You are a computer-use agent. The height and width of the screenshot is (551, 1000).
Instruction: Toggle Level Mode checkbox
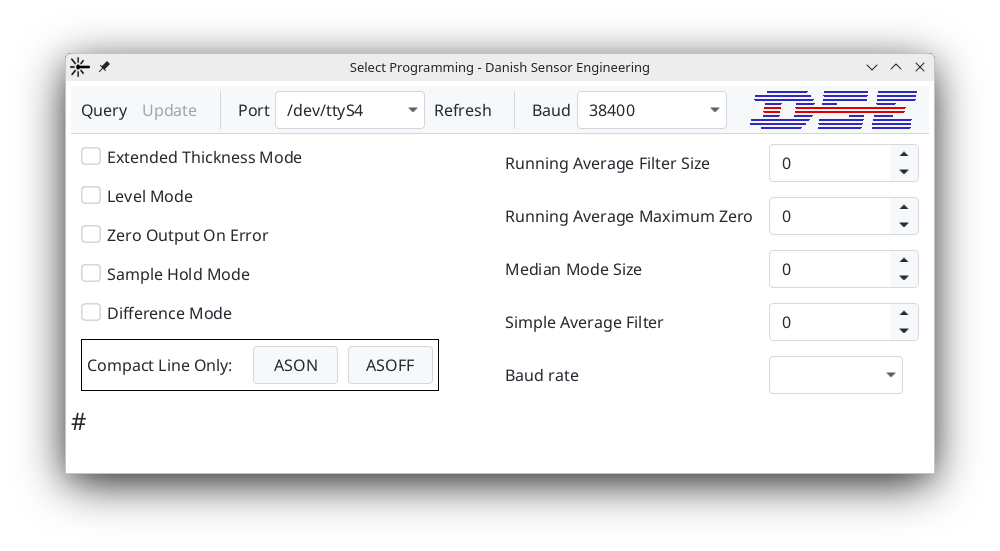point(91,196)
